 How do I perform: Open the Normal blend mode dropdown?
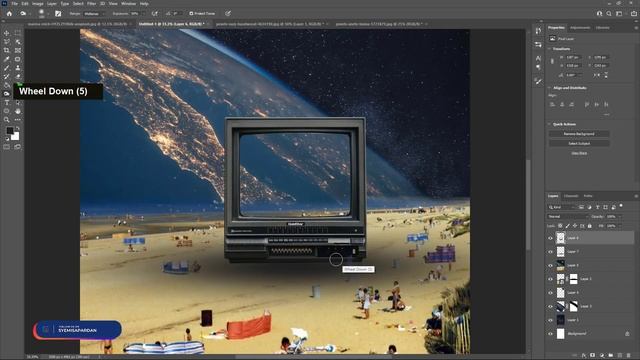567,216
